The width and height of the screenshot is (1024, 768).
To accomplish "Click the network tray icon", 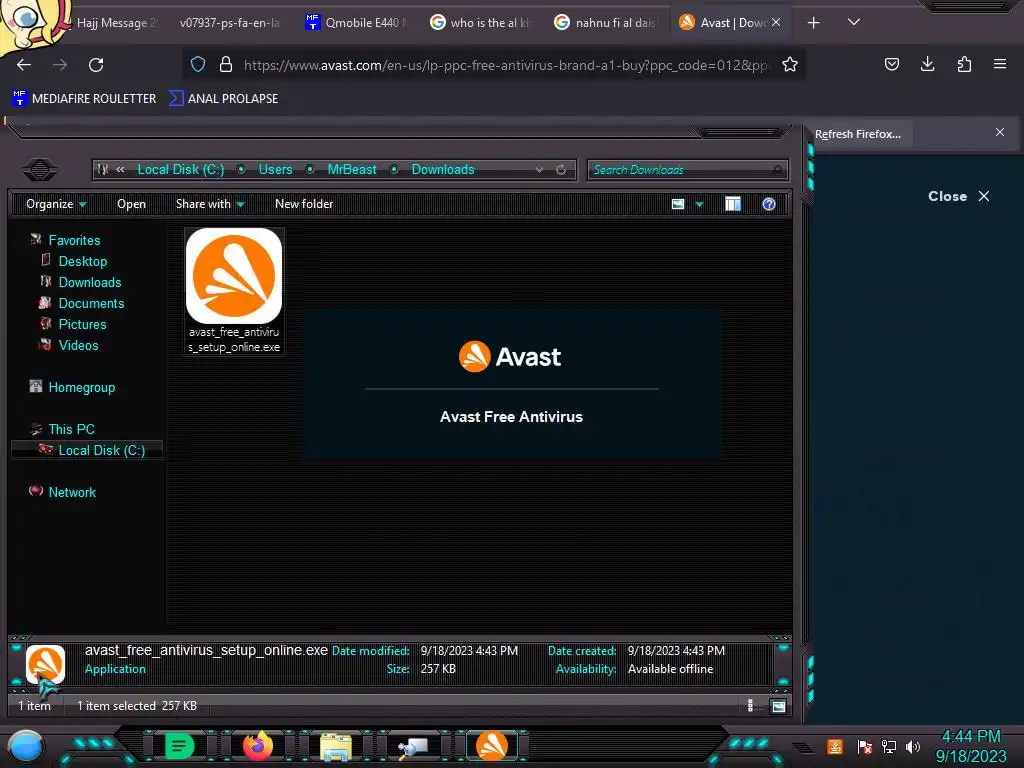I will click(x=888, y=746).
